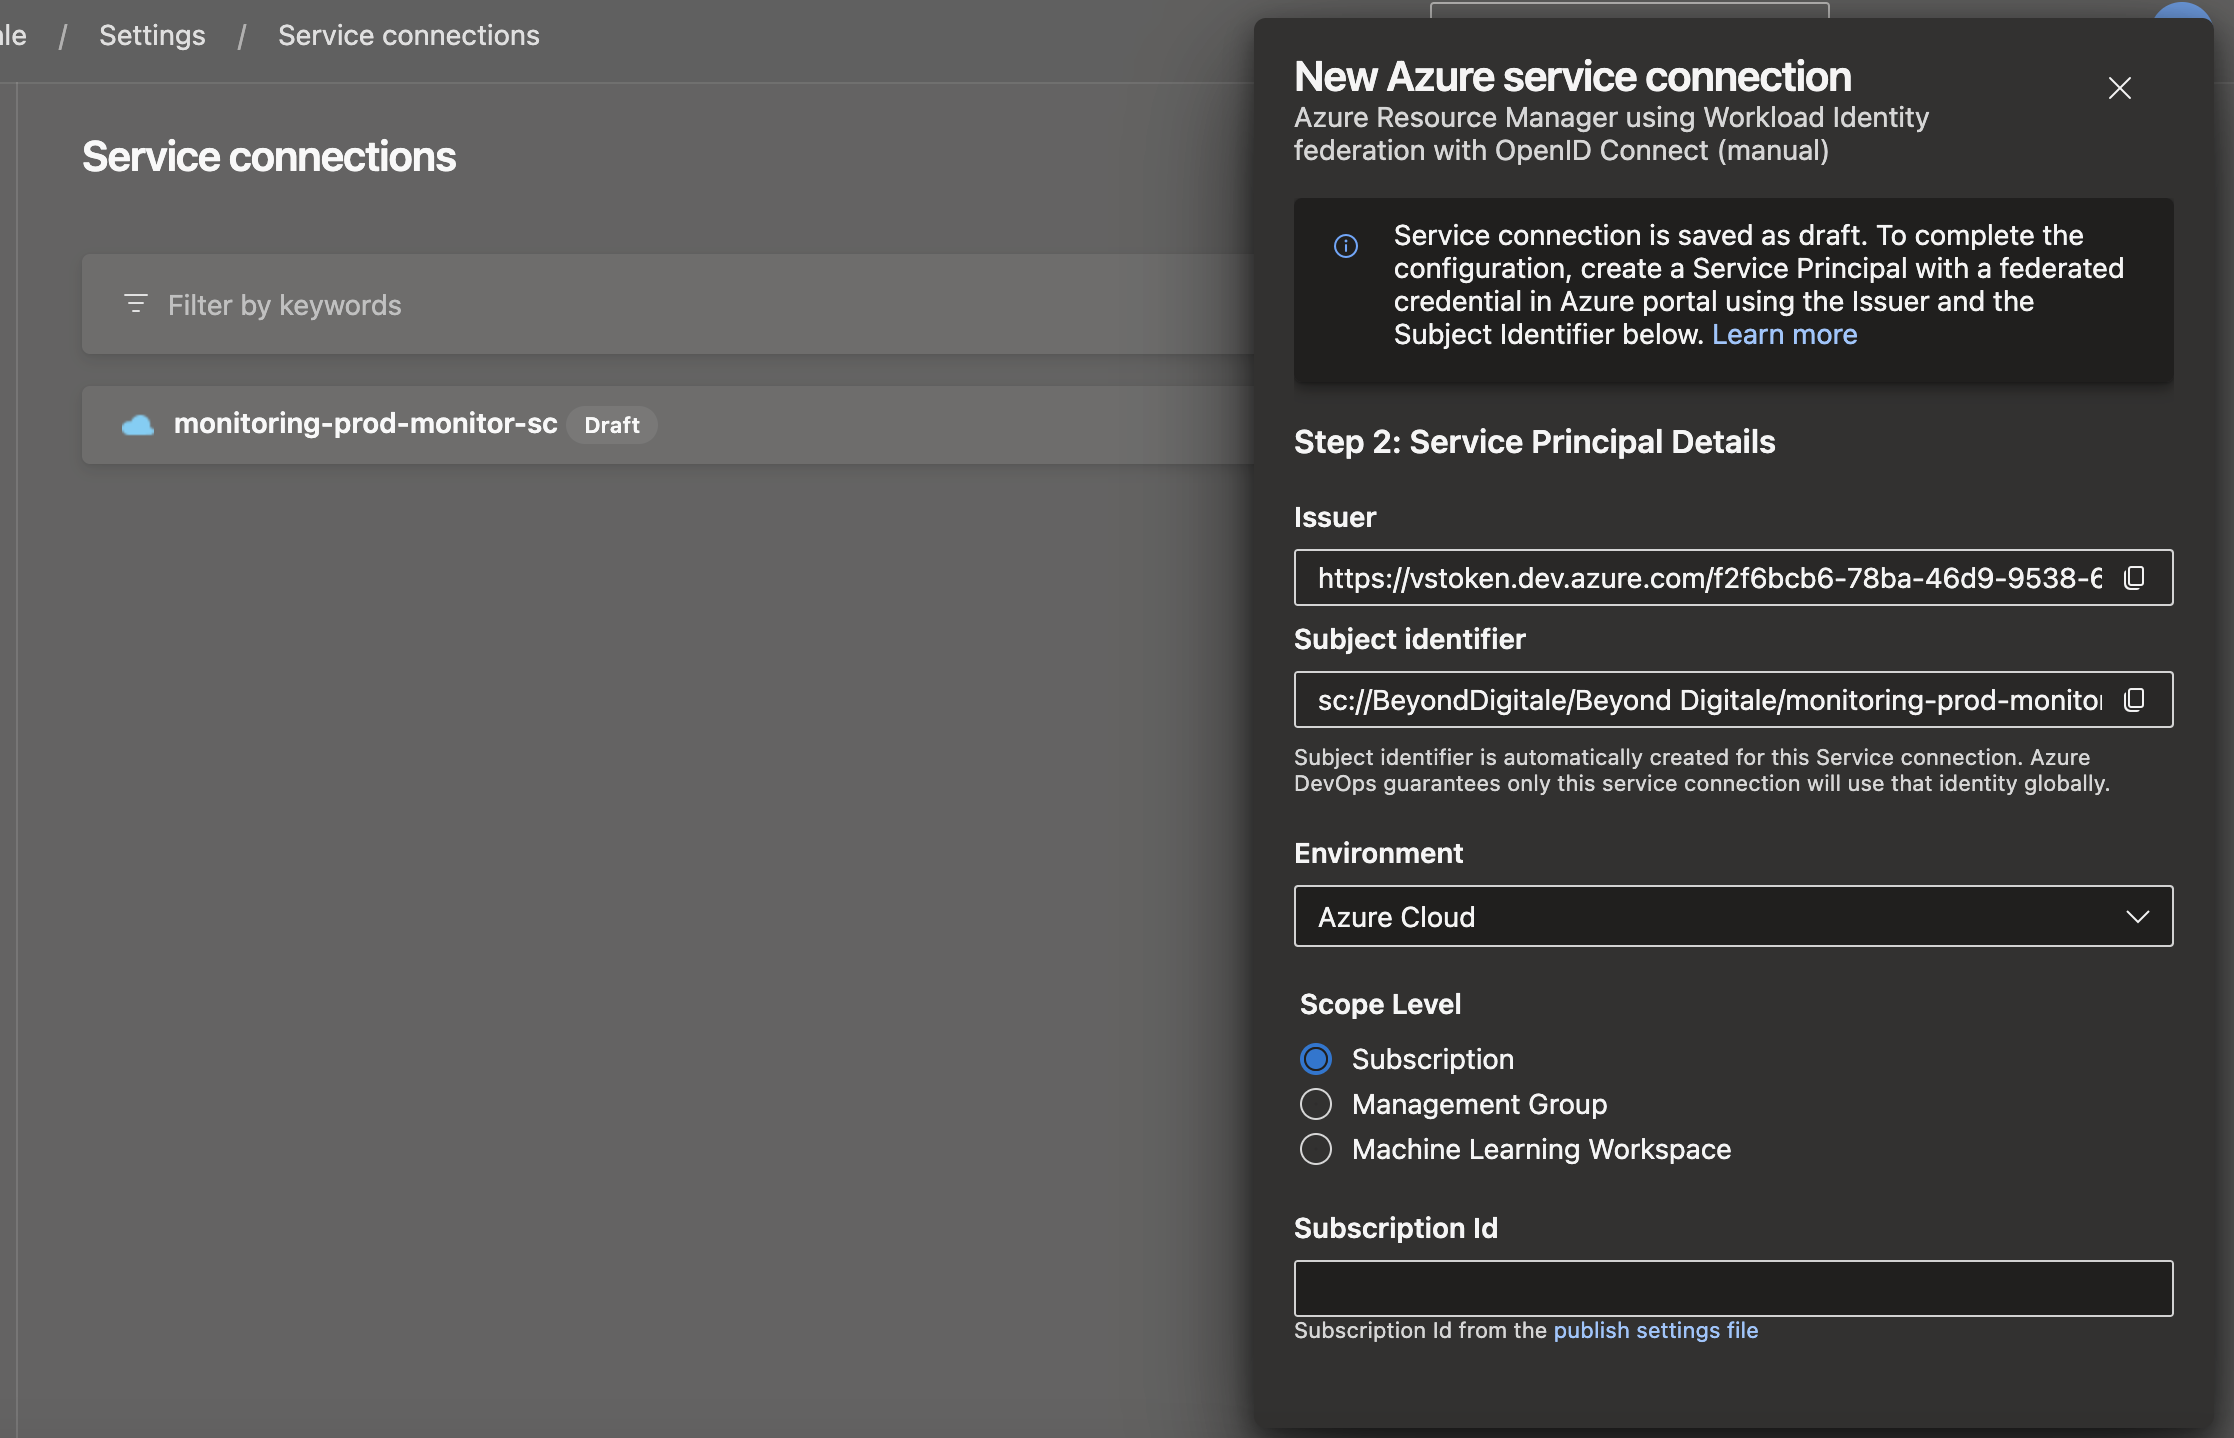Close the New Azure service connection panel
Image resolution: width=2234 pixels, height=1438 pixels.
pos(2119,88)
